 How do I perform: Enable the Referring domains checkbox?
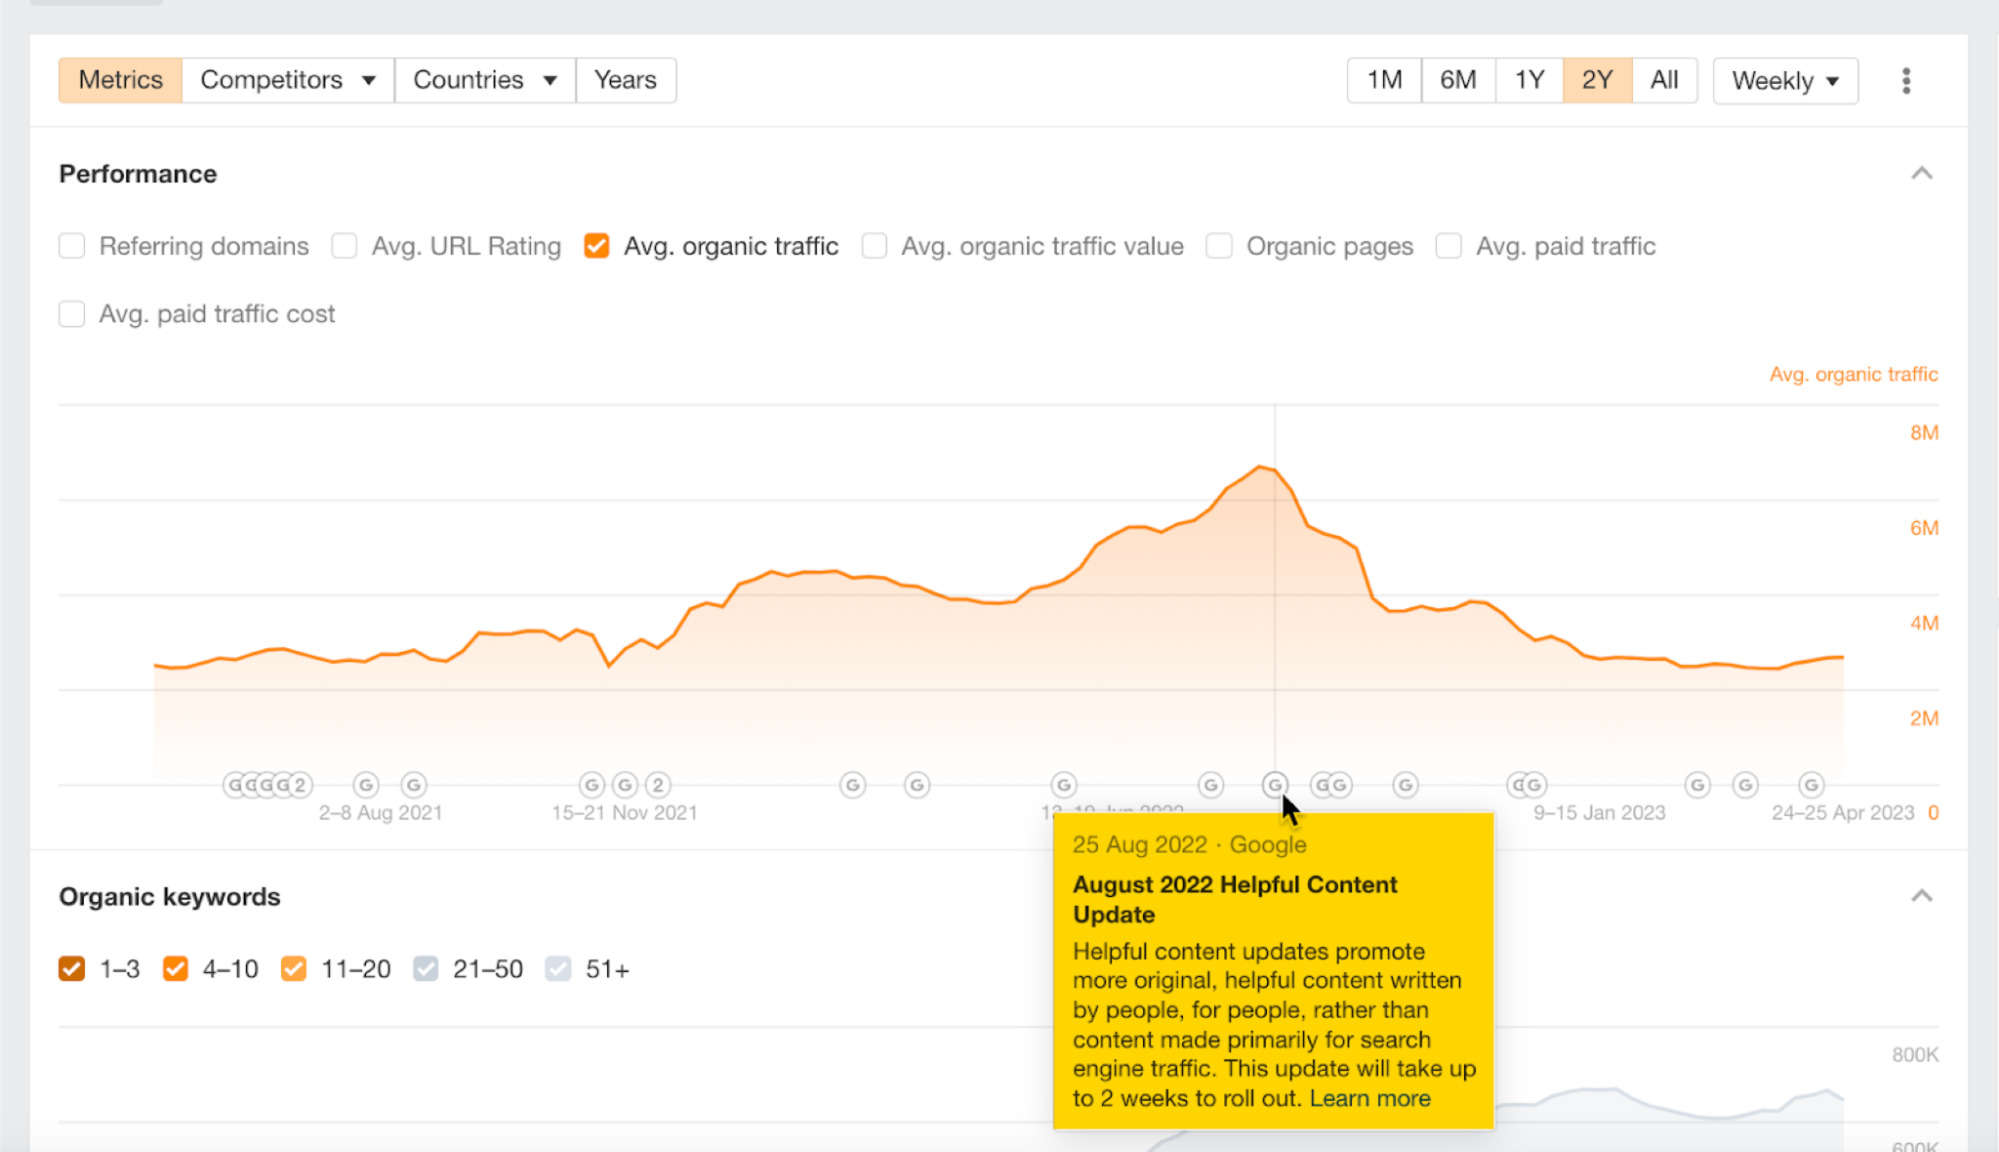[x=71, y=245]
